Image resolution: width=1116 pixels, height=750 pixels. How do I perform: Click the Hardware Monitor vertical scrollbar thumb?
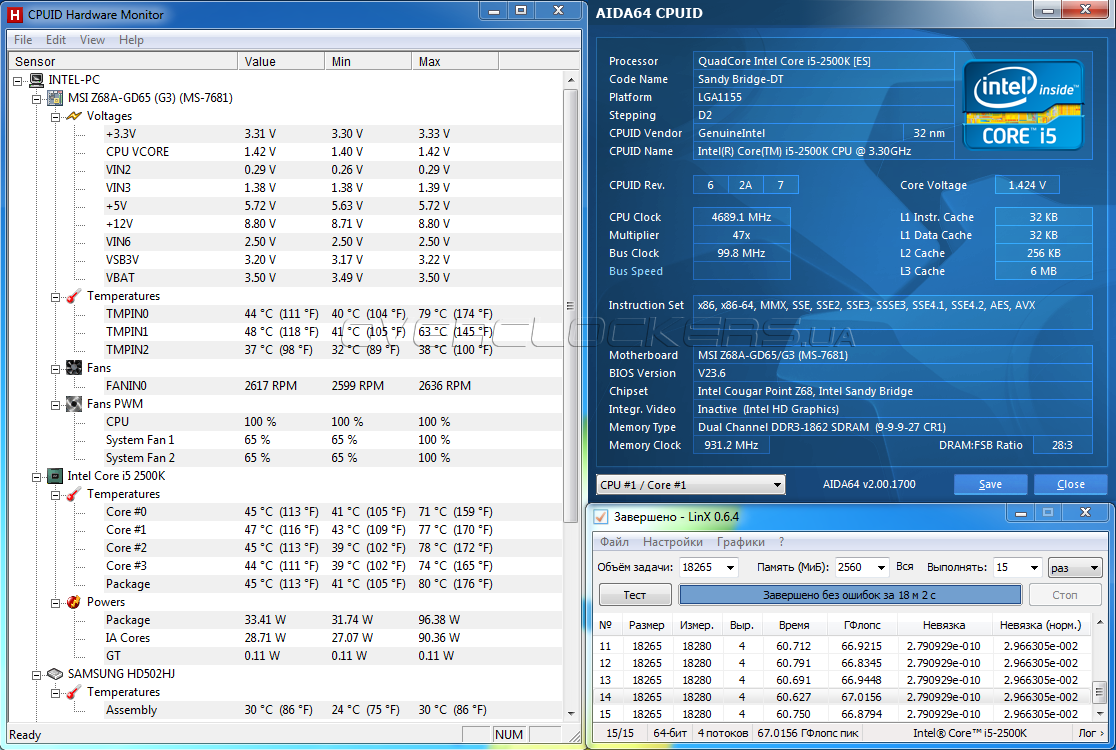pos(570,306)
